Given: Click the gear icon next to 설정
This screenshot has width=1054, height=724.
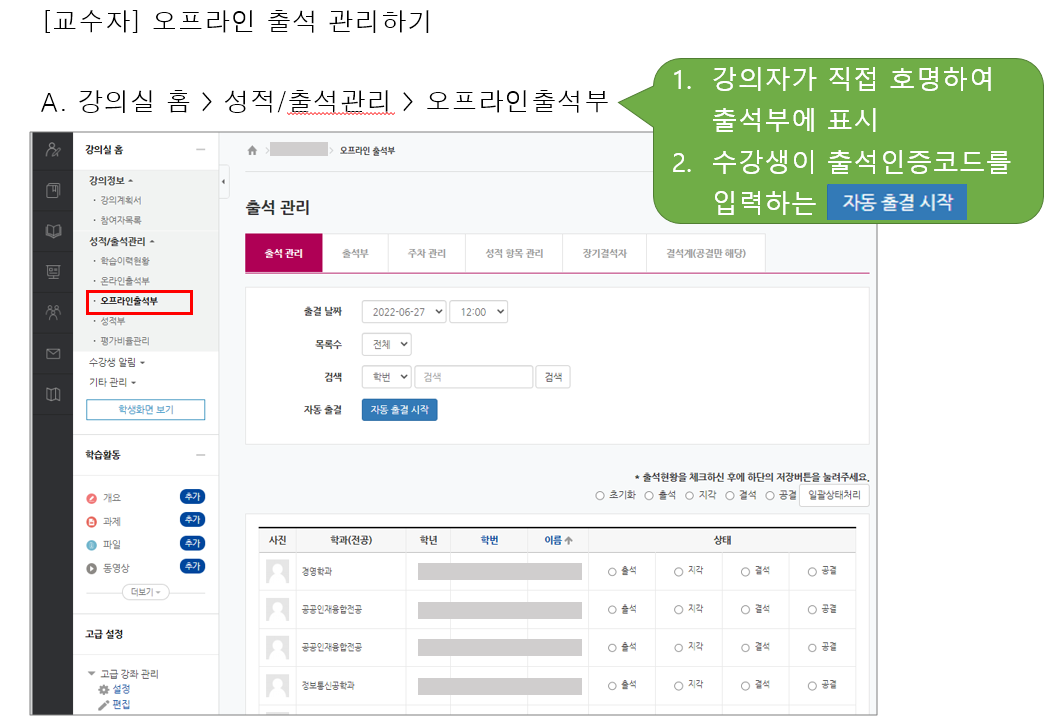Looking at the screenshot, I should pos(103,690).
